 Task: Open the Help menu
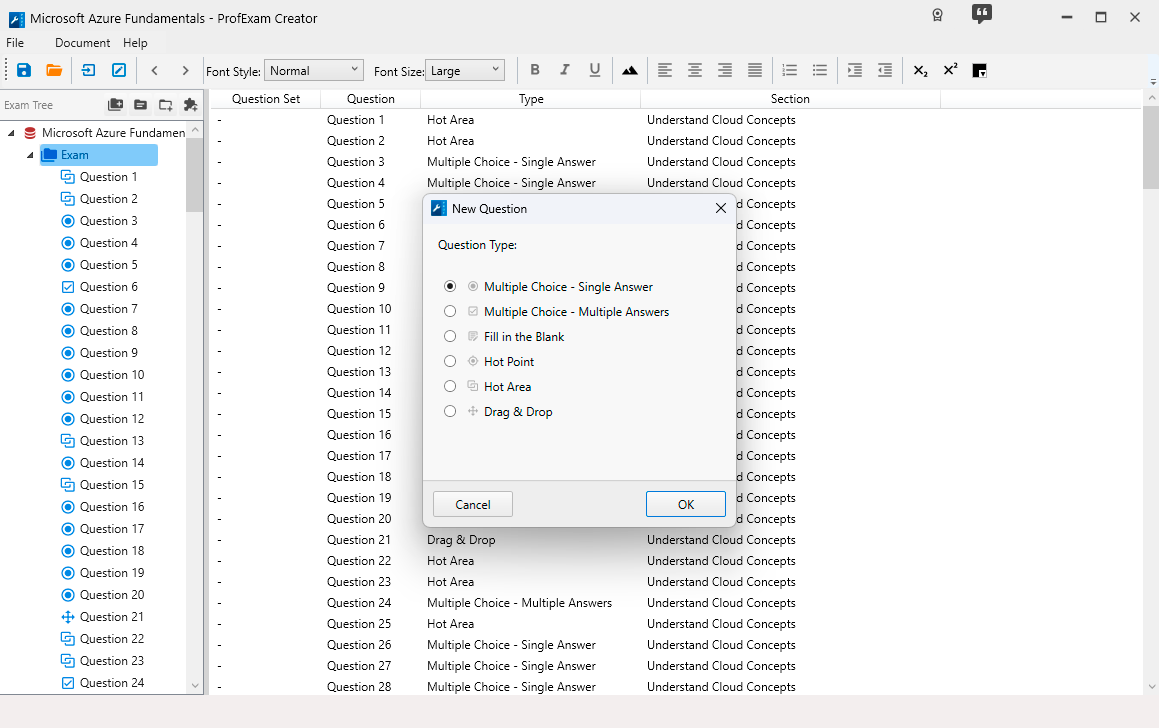135,43
